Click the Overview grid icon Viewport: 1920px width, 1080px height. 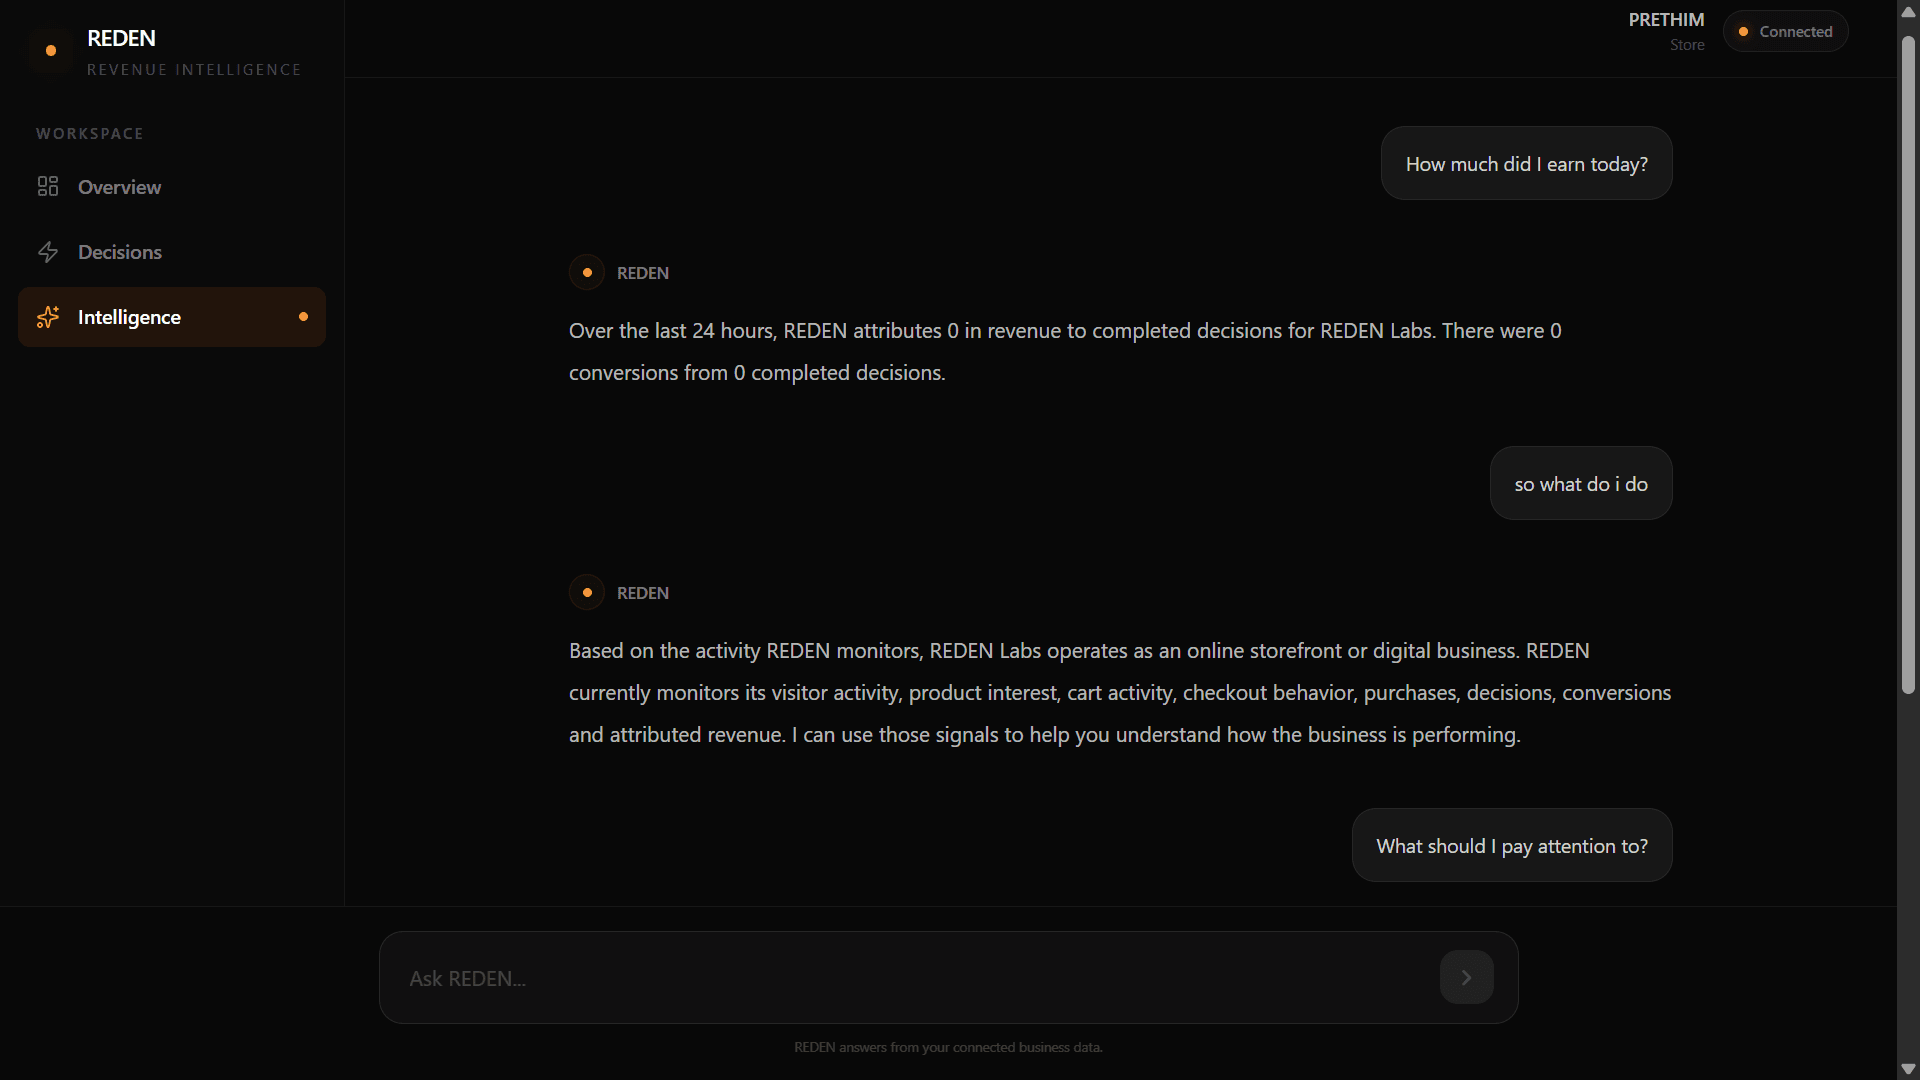tap(48, 187)
